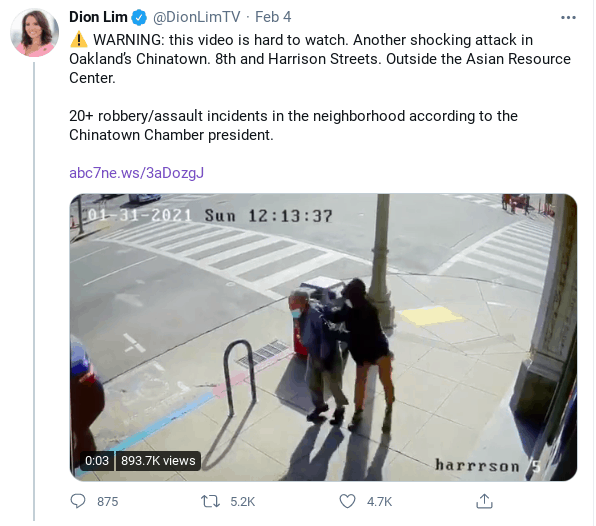The image size is (596, 526).
Task: Play the surveillance video thumbnail
Action: coord(323,337)
